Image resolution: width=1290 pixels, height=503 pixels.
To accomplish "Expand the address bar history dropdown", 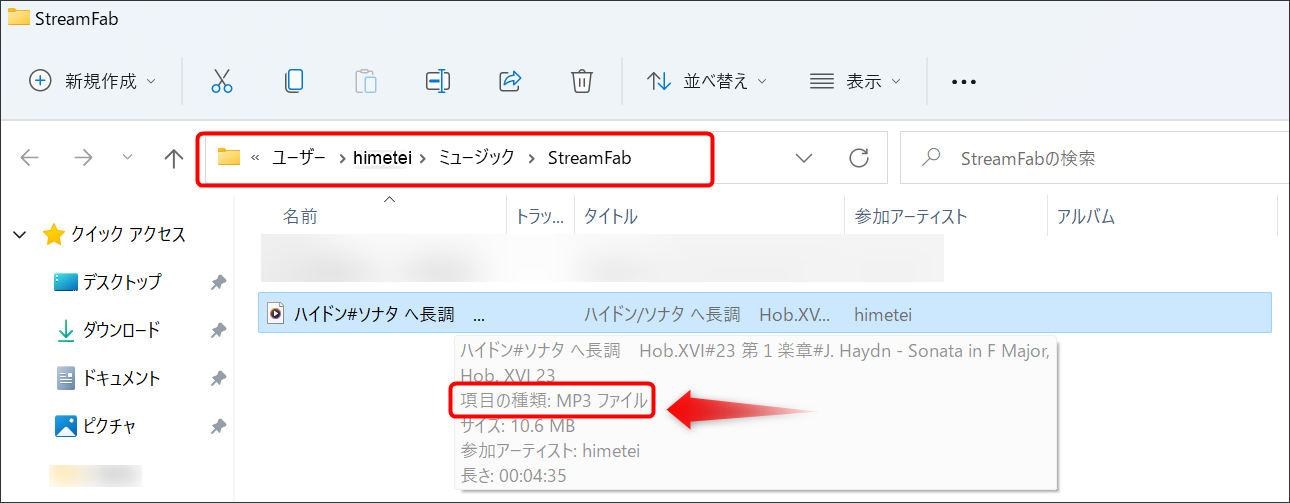I will click(803, 158).
